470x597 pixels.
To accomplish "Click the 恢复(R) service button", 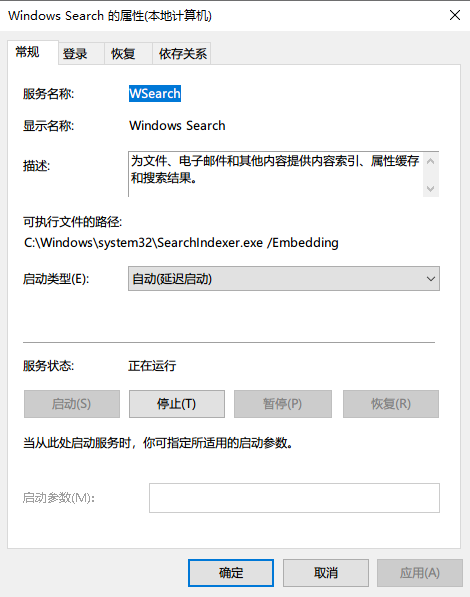I will (x=391, y=404).
